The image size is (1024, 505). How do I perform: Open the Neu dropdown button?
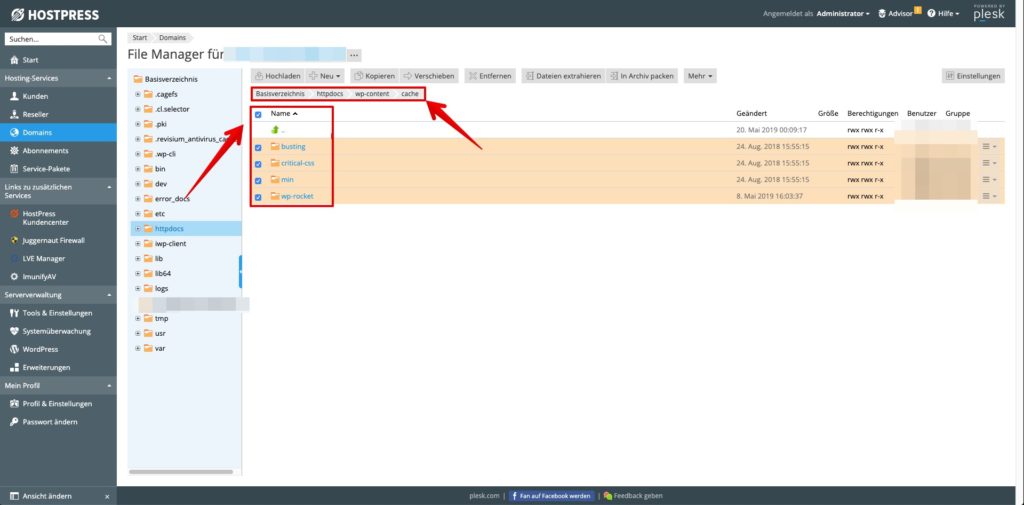tap(326, 76)
